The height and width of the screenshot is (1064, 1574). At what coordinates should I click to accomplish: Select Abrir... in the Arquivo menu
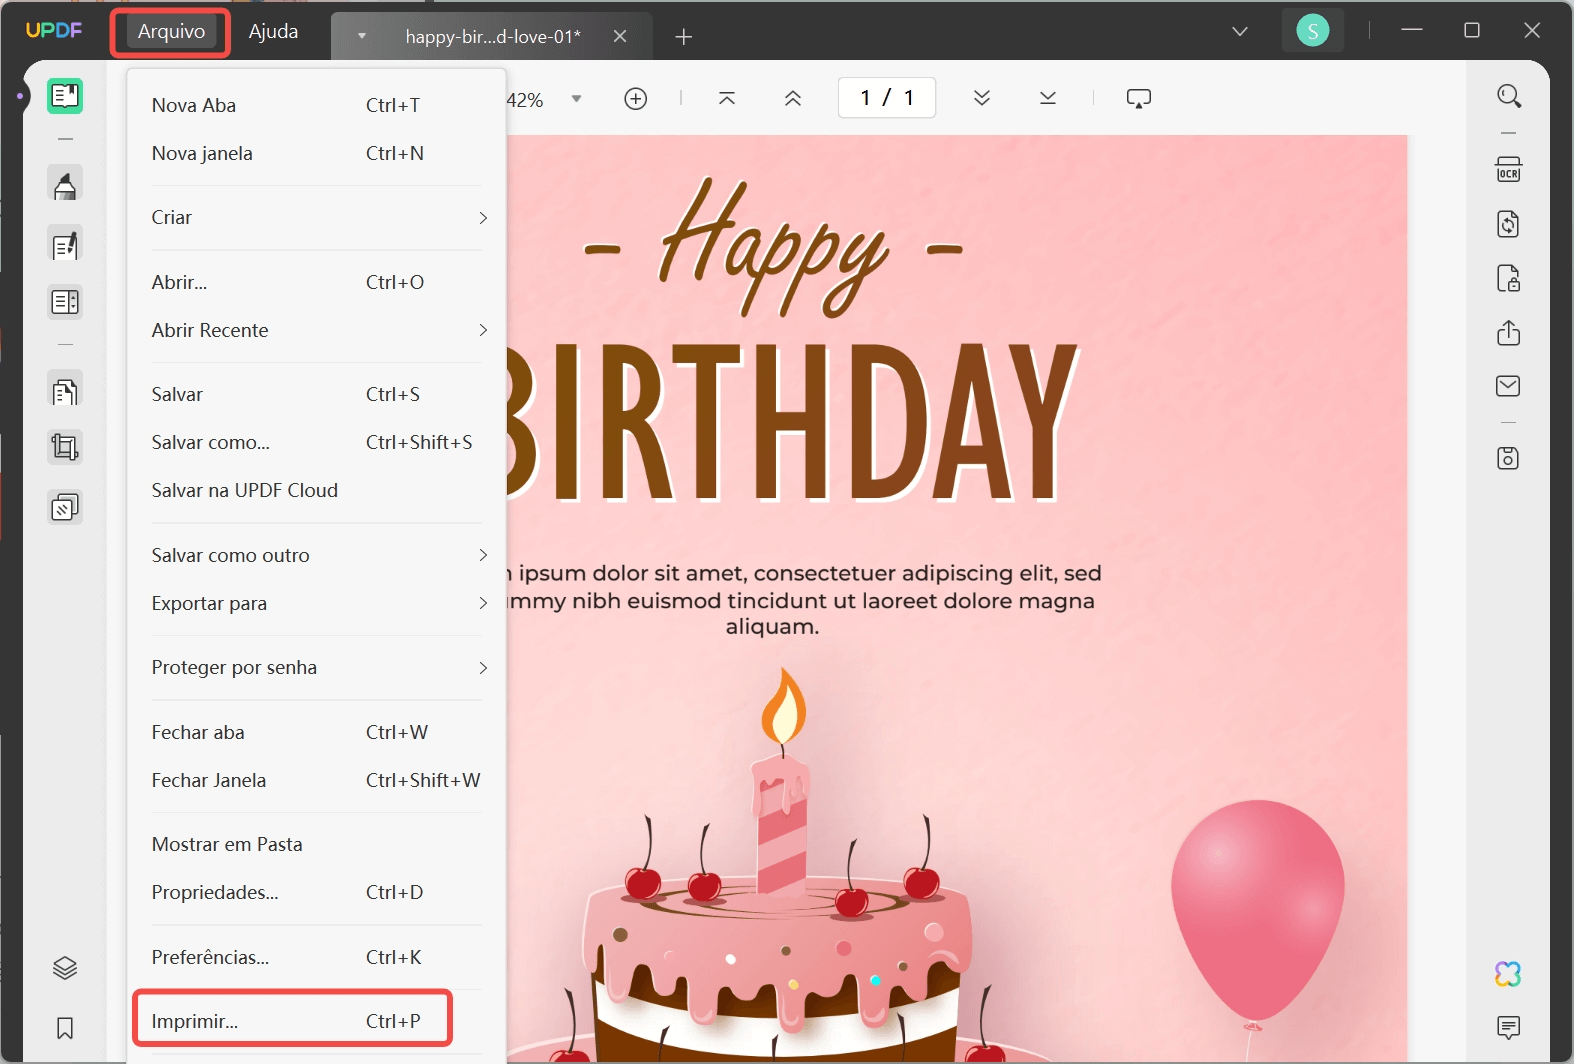click(x=317, y=282)
